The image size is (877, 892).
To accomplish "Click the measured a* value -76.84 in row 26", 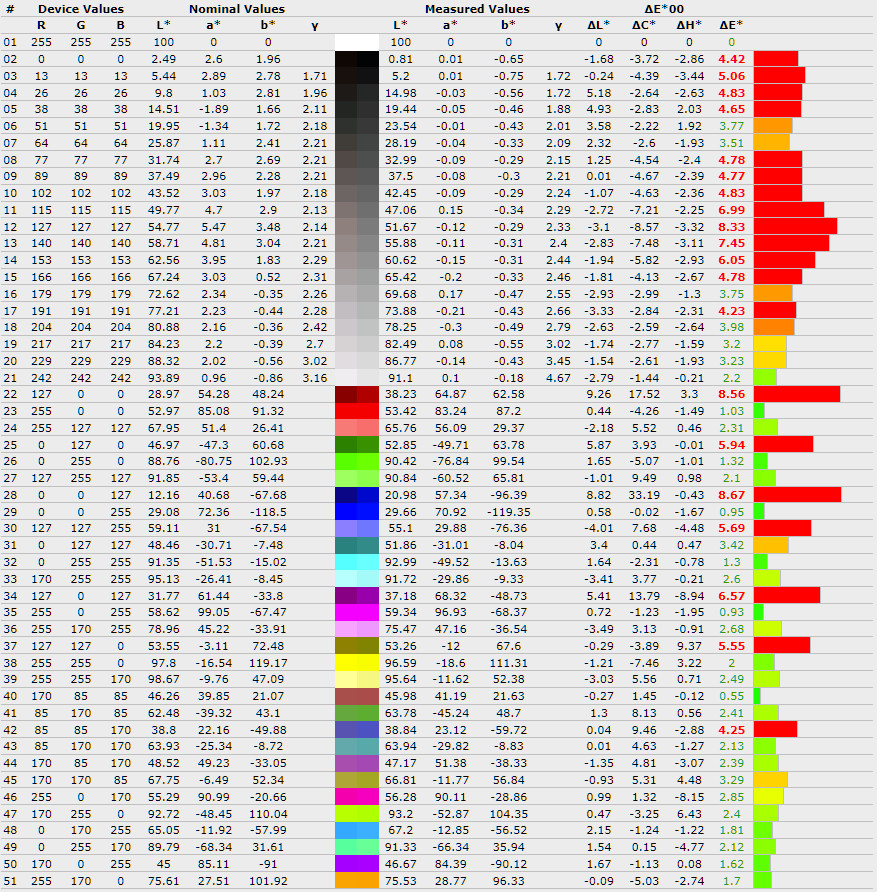I will click(x=450, y=461).
